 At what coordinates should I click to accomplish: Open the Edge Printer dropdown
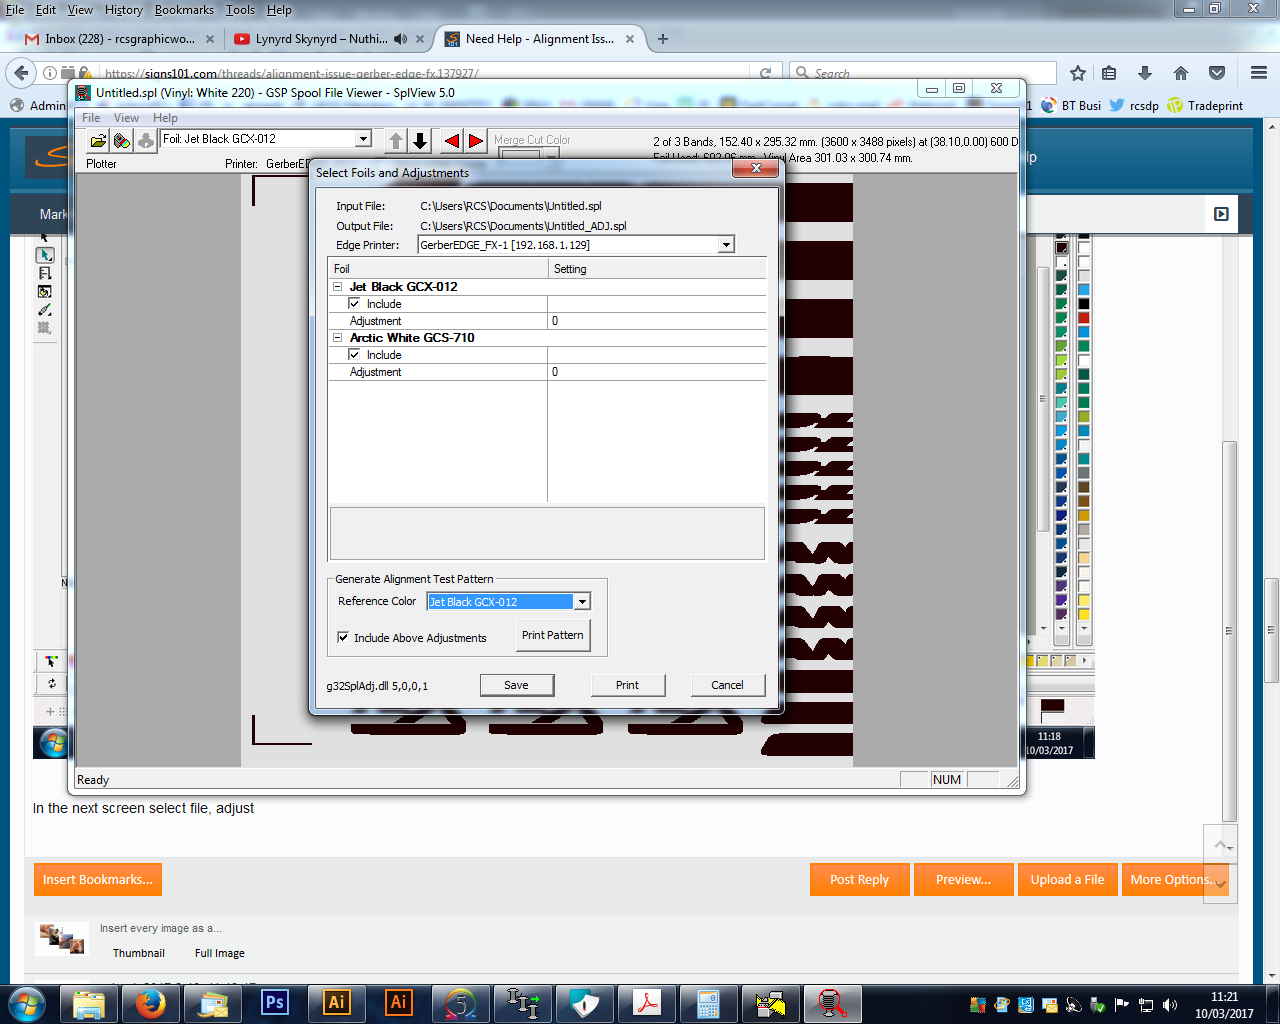[727, 245]
